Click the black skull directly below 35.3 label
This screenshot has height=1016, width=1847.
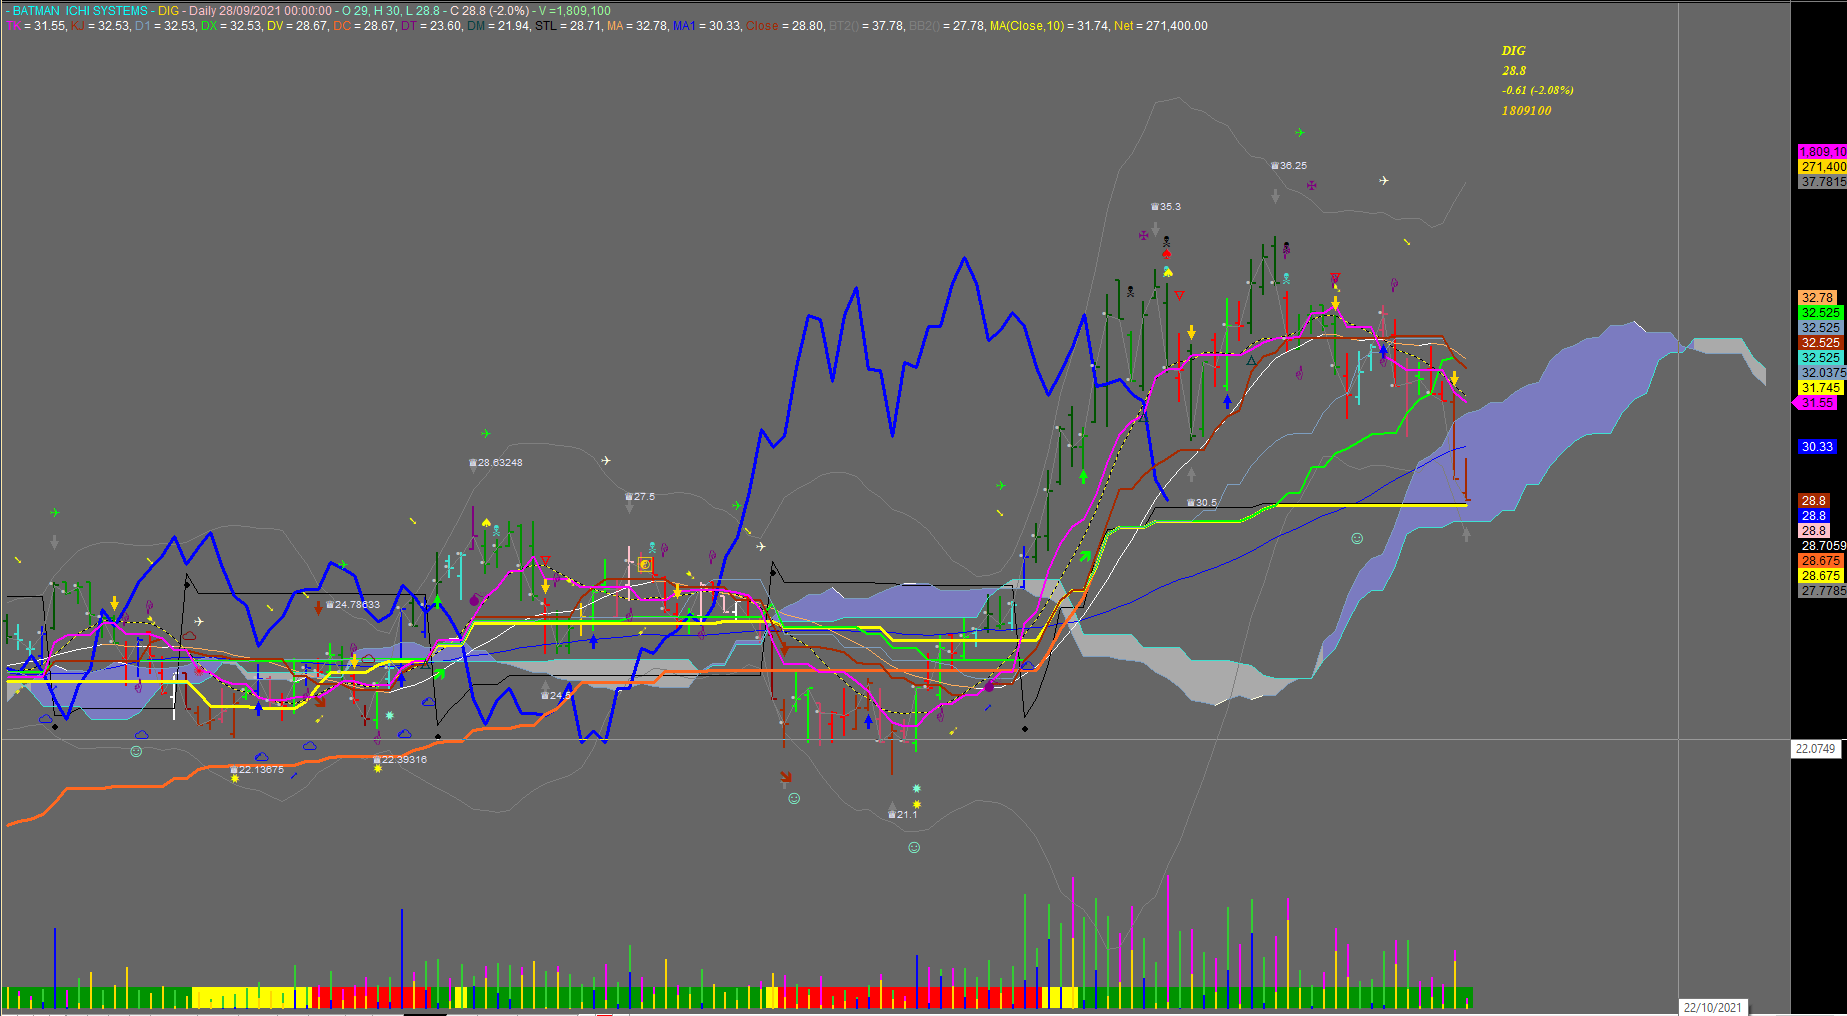click(1166, 241)
